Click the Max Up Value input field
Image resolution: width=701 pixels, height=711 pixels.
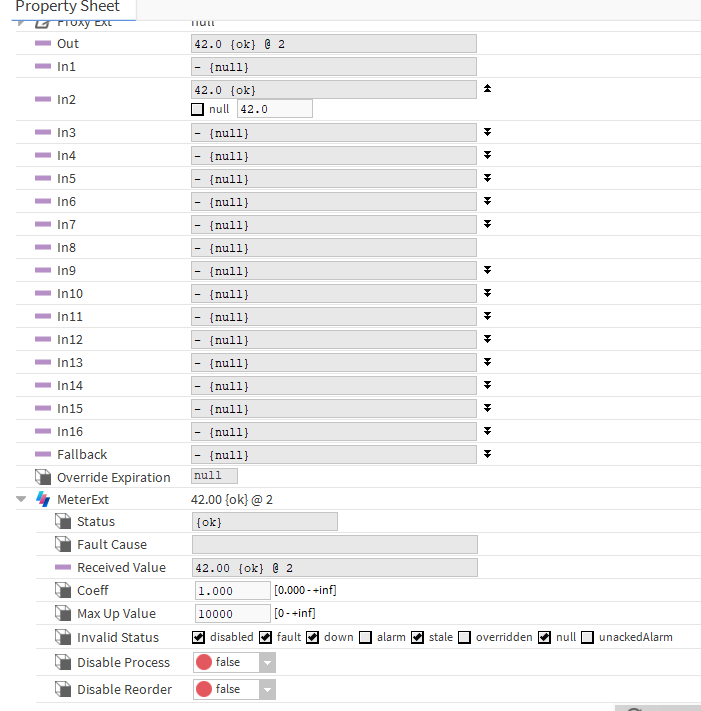point(232,614)
